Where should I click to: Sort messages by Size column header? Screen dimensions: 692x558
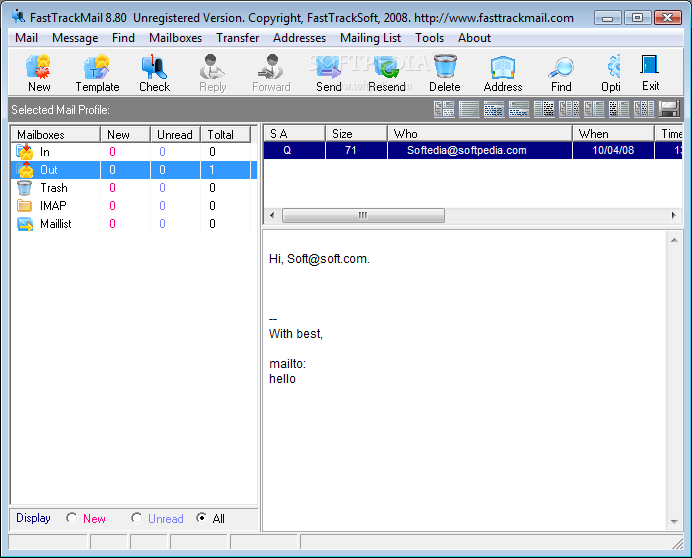pyautogui.click(x=357, y=134)
